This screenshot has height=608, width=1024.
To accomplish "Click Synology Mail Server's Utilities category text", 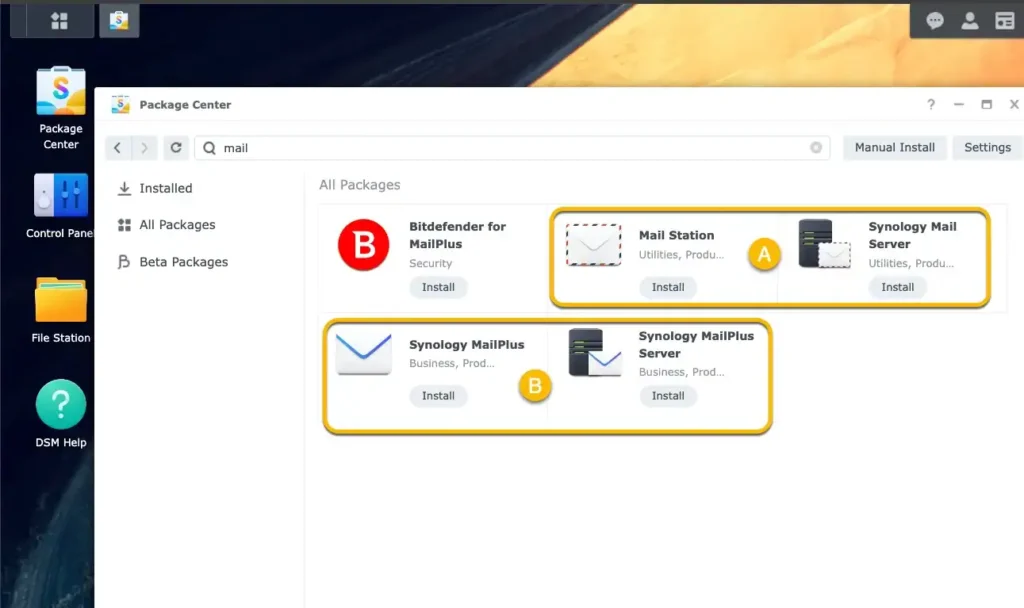I will (x=911, y=263).
